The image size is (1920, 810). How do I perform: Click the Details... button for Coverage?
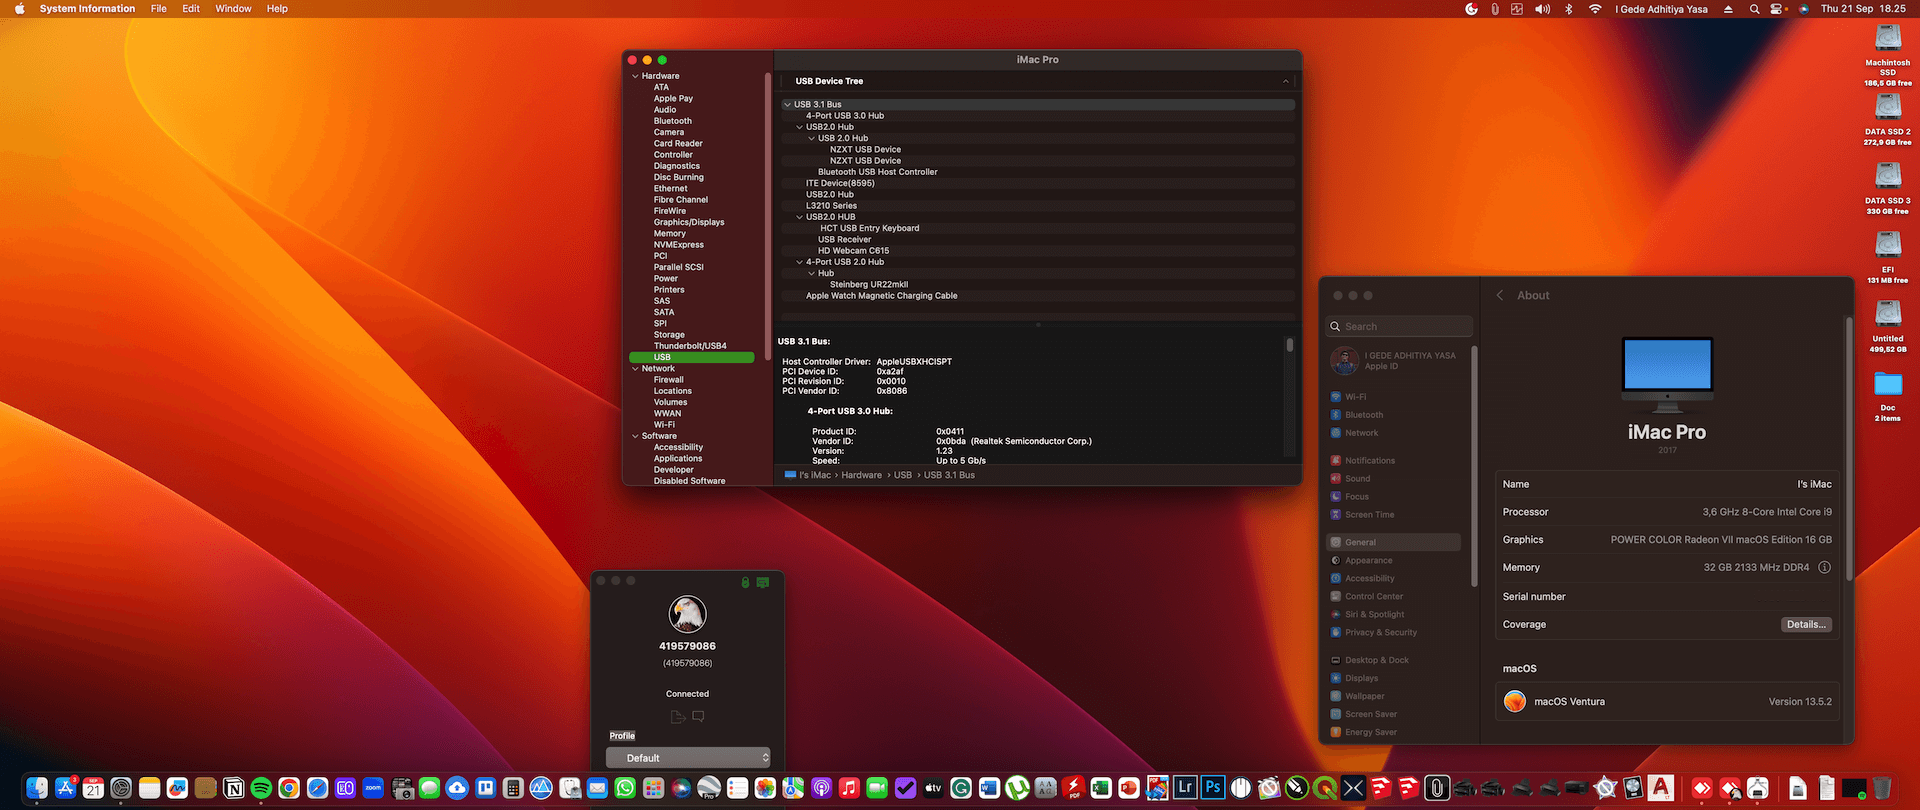tap(1806, 625)
